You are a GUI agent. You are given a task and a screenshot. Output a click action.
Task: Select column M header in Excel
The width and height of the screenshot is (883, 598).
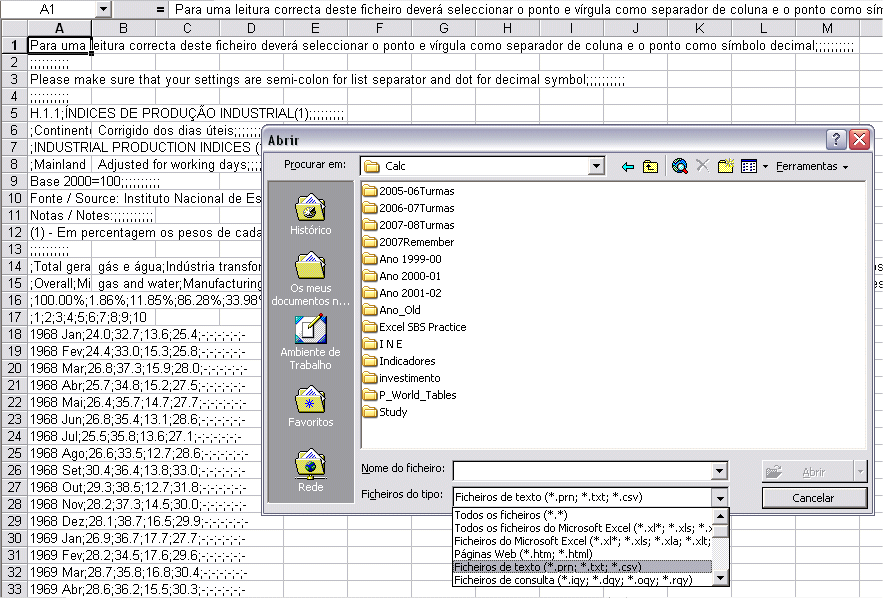827,28
